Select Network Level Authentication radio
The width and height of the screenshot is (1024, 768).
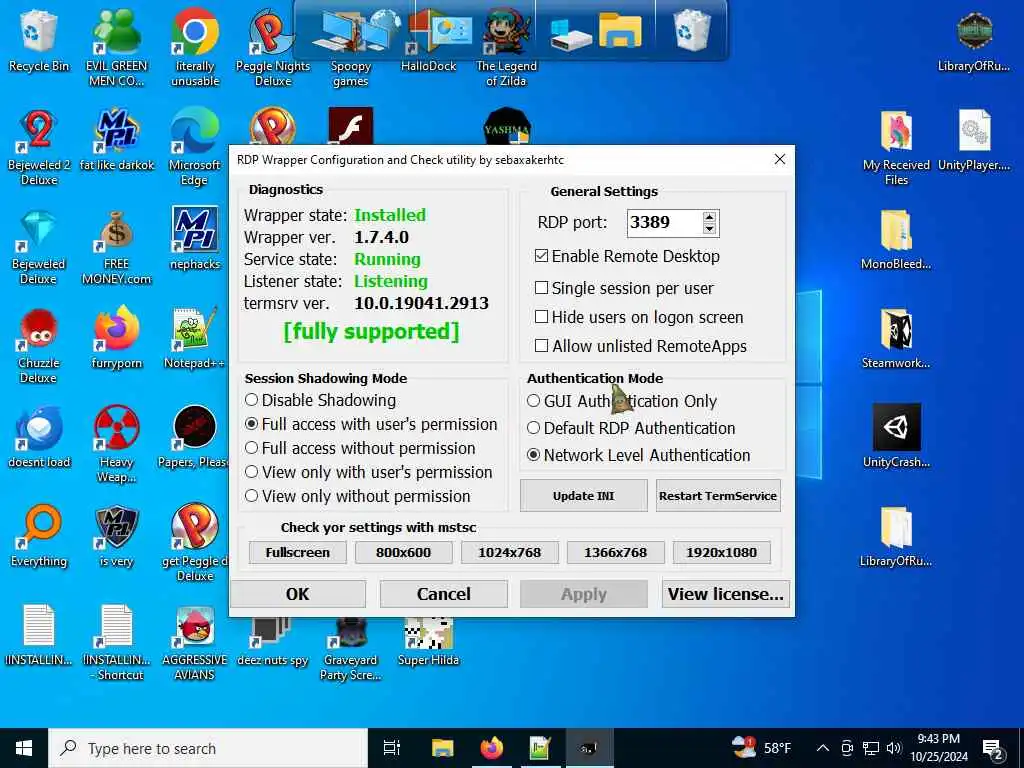pos(534,455)
